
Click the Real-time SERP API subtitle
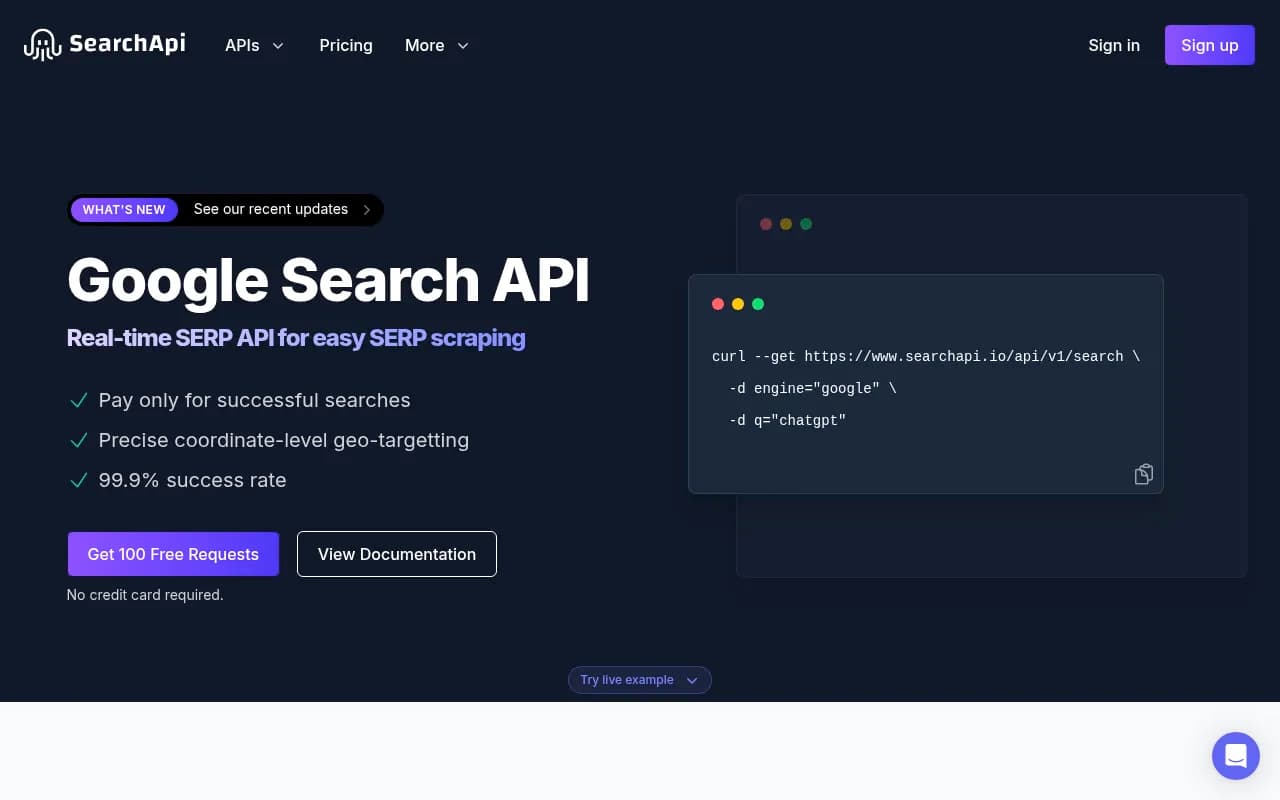296,338
